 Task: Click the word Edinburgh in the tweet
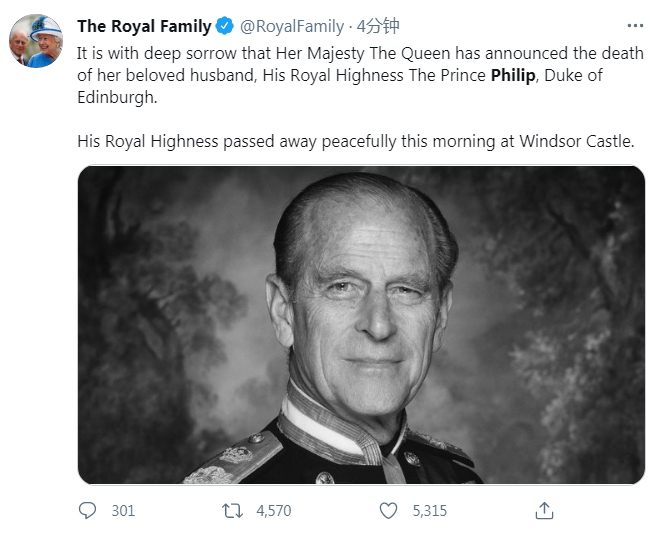pos(117,97)
